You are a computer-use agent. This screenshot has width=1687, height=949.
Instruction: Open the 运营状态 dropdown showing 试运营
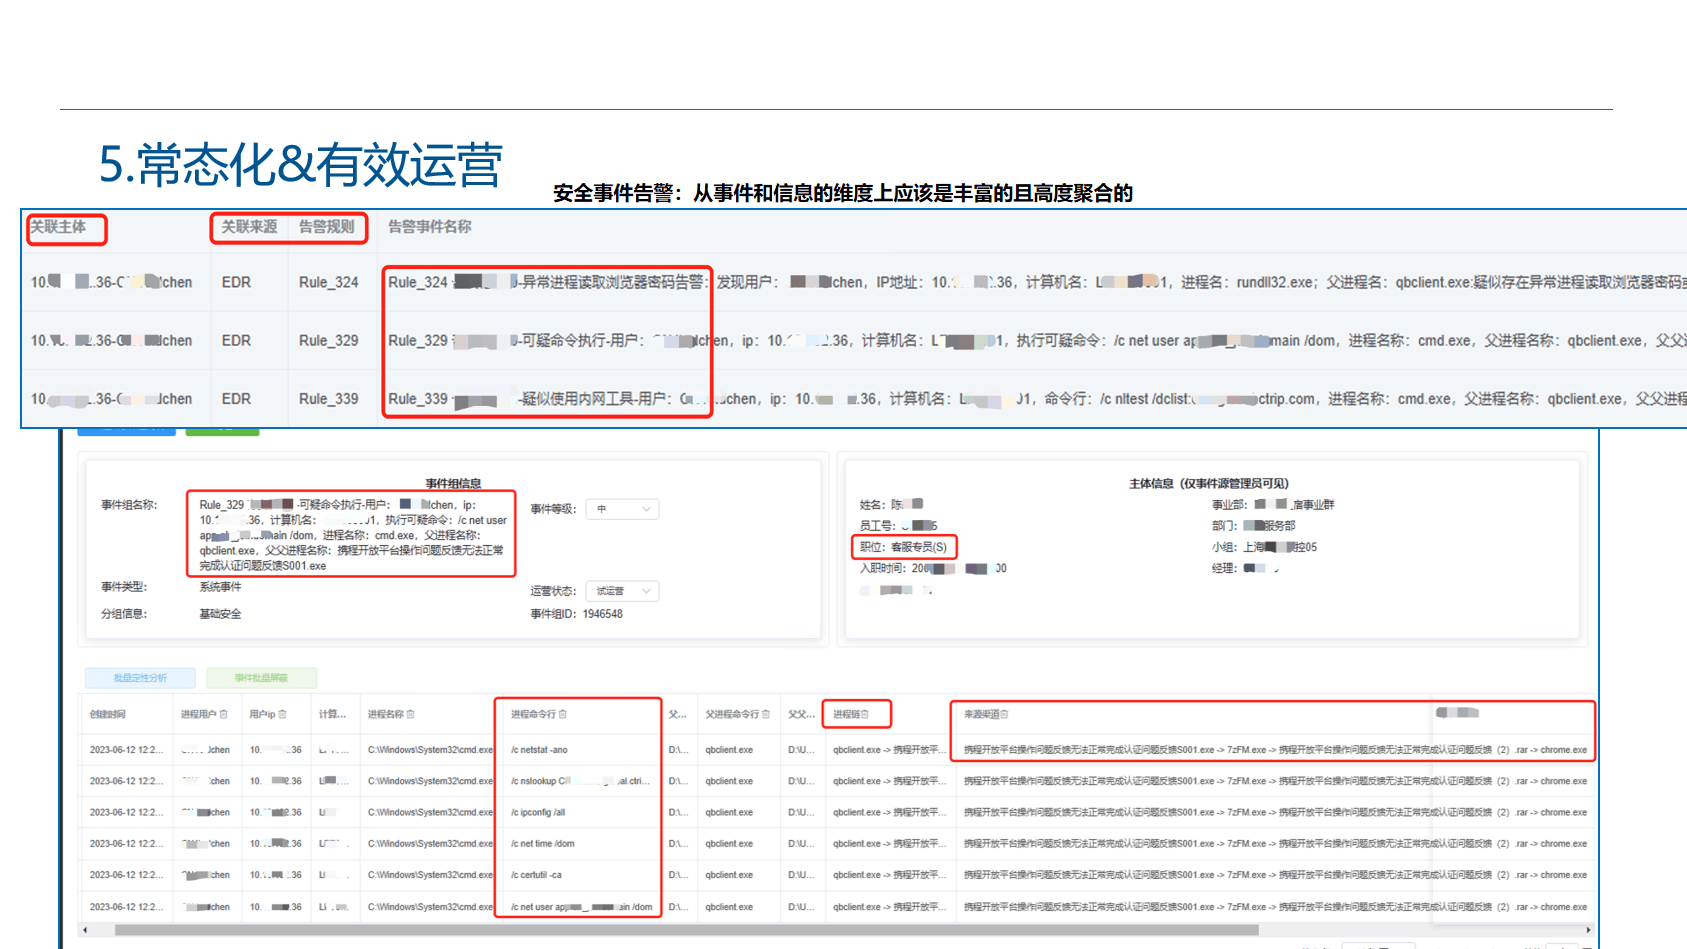click(x=622, y=591)
